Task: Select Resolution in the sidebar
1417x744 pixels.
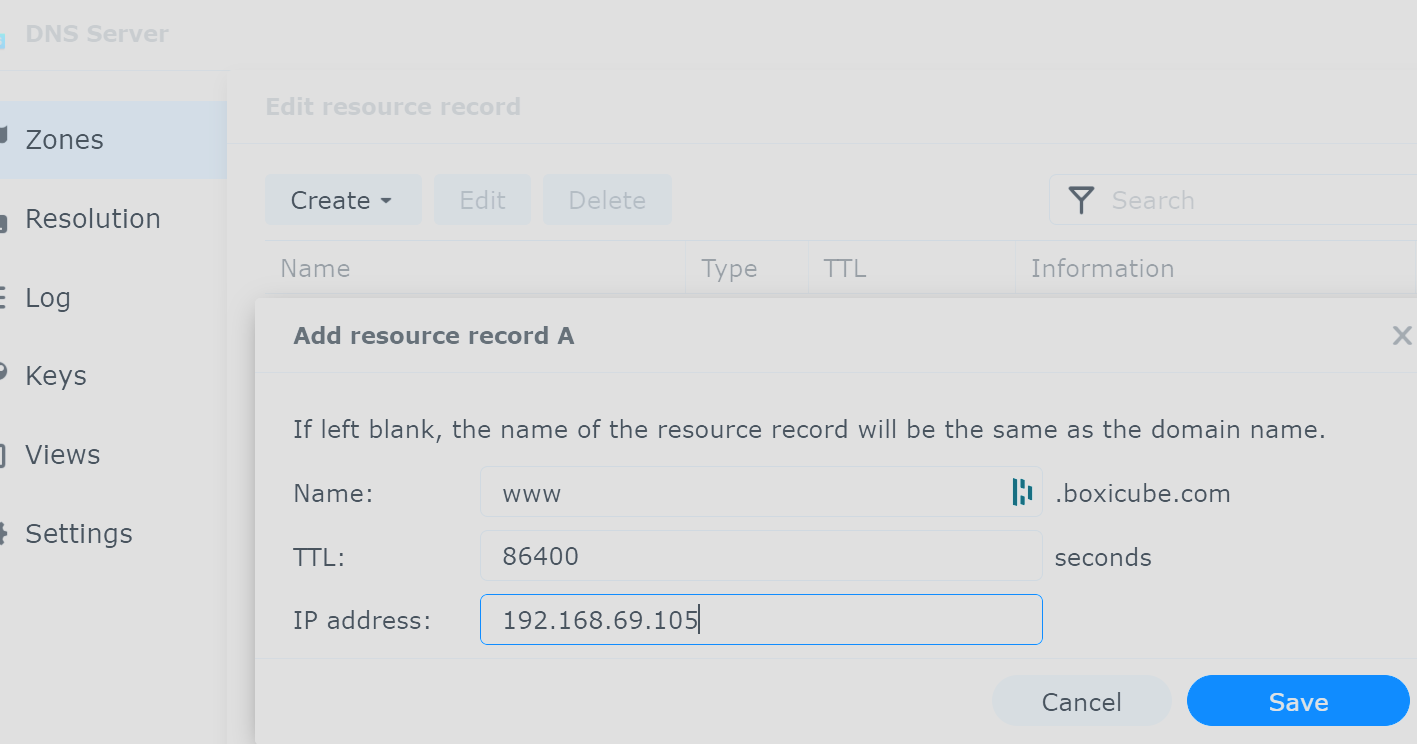Action: (93, 219)
